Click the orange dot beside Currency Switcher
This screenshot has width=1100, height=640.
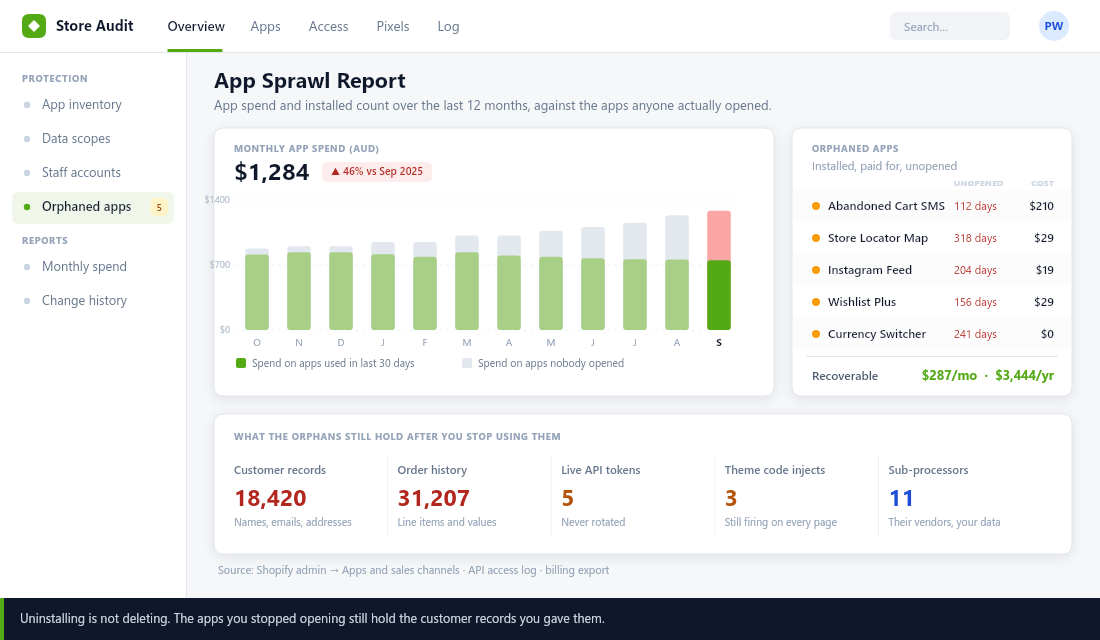coord(816,334)
